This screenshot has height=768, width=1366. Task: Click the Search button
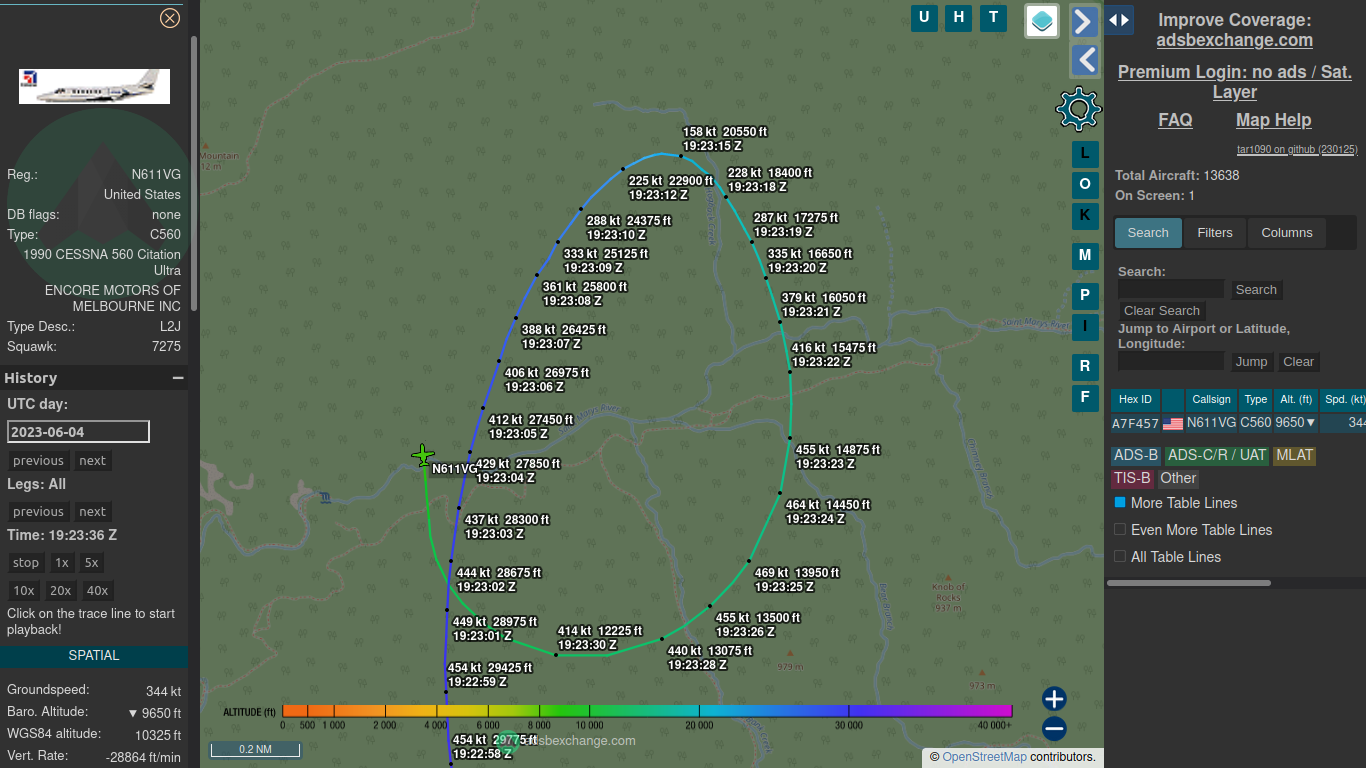click(x=1256, y=290)
